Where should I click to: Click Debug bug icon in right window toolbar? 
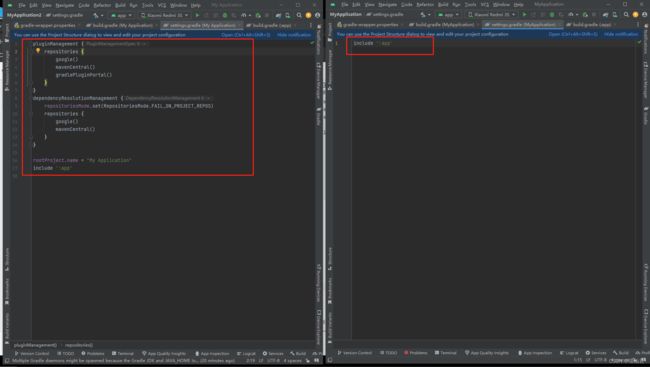pos(552,15)
